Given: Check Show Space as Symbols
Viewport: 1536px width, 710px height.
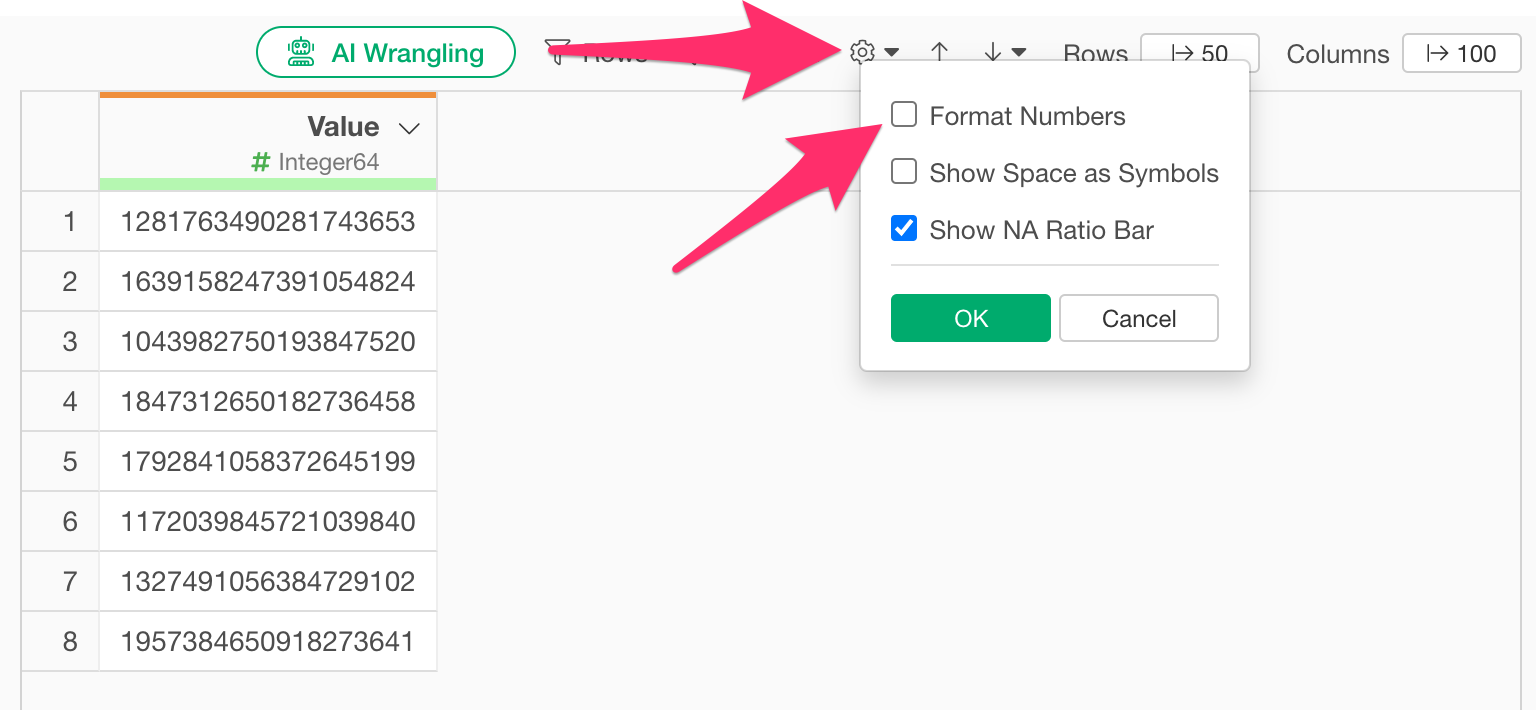Looking at the screenshot, I should click(x=904, y=172).
